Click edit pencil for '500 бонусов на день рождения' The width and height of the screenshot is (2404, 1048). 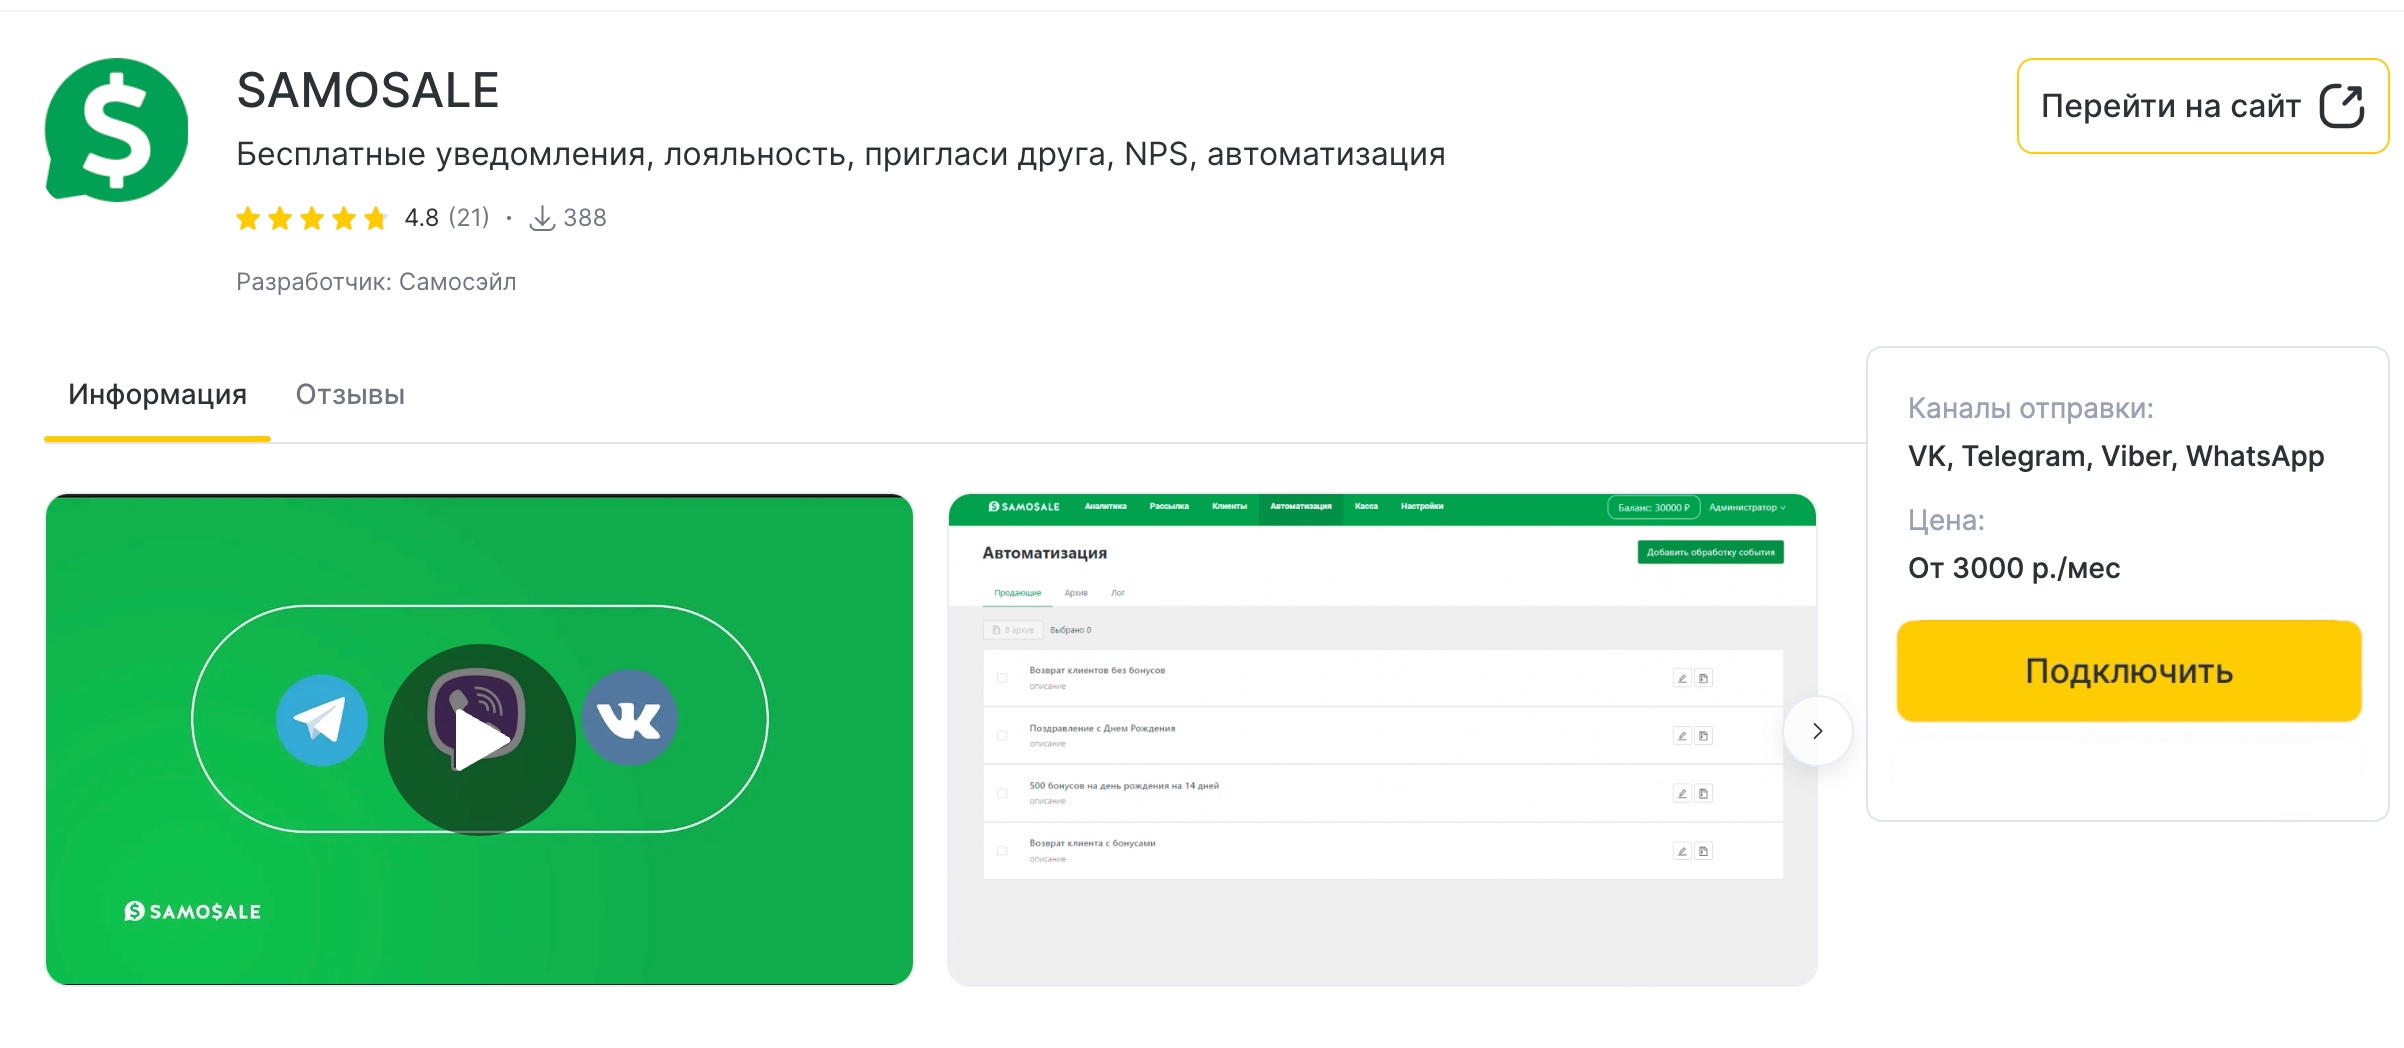click(x=1682, y=793)
